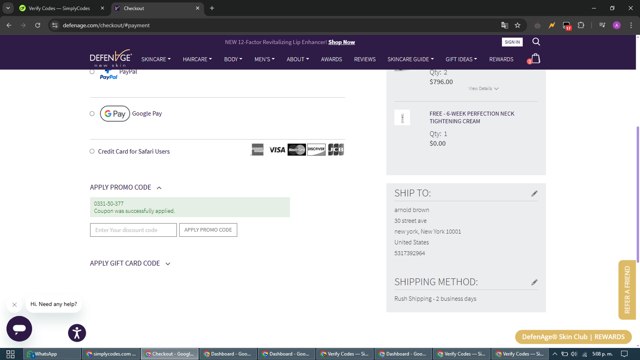
Task: Click the DefenAge logo
Action: tap(111, 58)
